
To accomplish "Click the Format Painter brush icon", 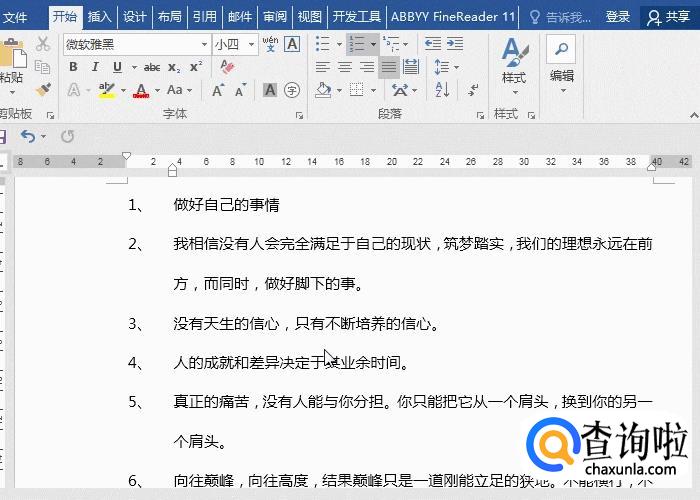I will coord(43,90).
